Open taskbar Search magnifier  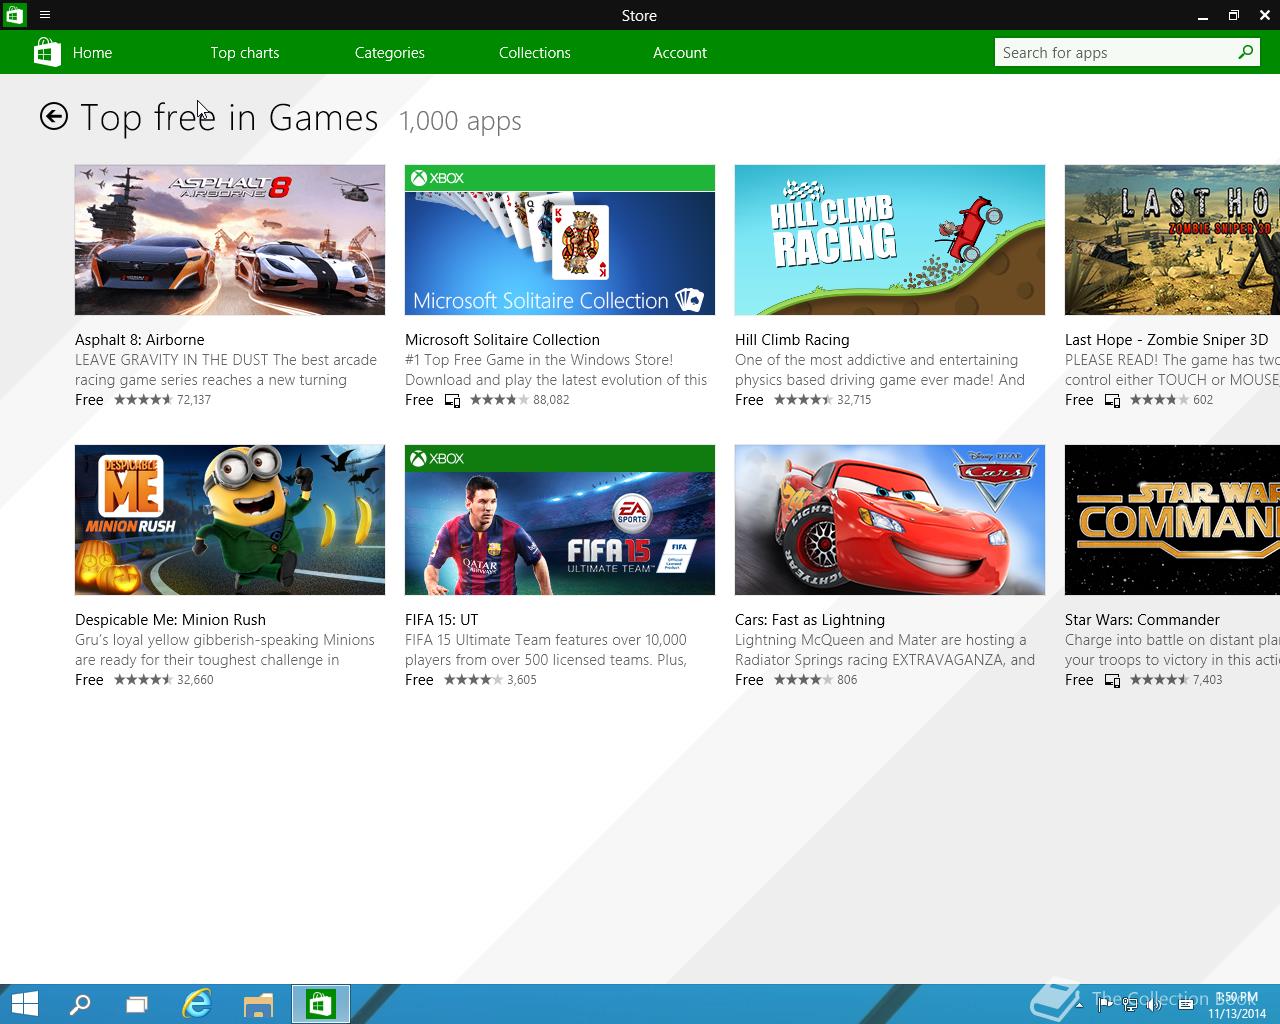click(x=80, y=1004)
